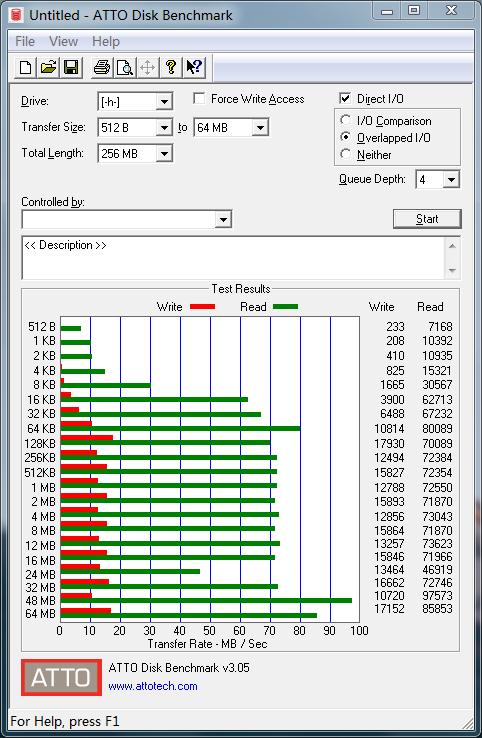
Task: Start the benchmark test
Action: click(x=427, y=219)
